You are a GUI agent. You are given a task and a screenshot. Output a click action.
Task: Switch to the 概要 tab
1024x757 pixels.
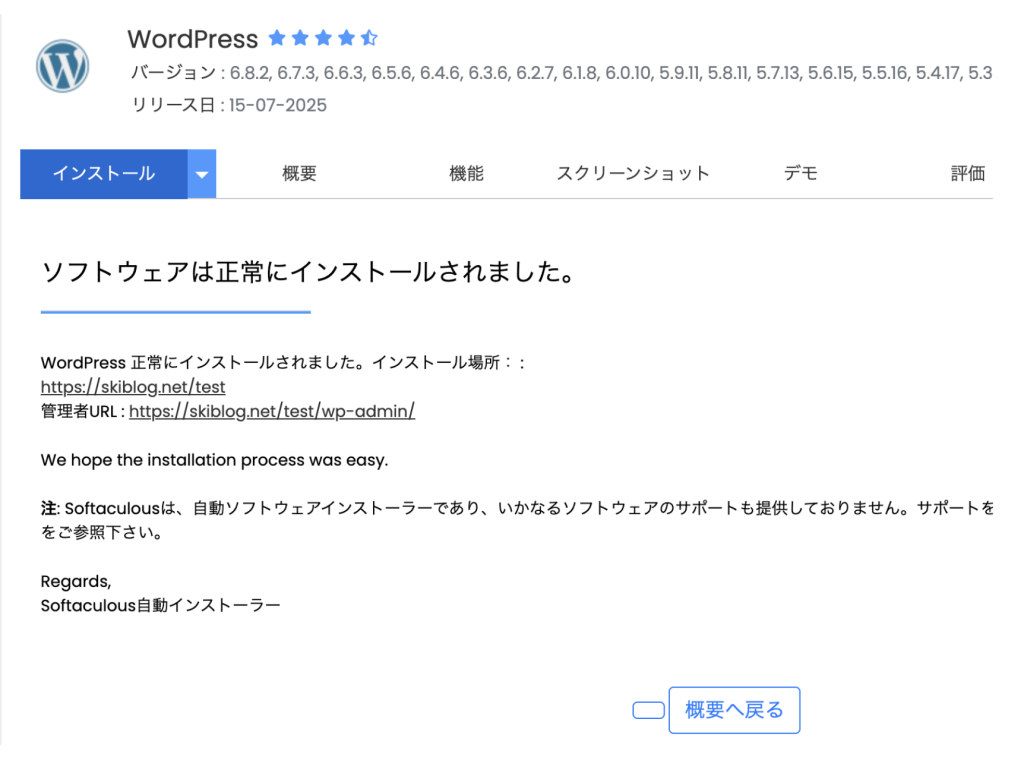coord(299,174)
